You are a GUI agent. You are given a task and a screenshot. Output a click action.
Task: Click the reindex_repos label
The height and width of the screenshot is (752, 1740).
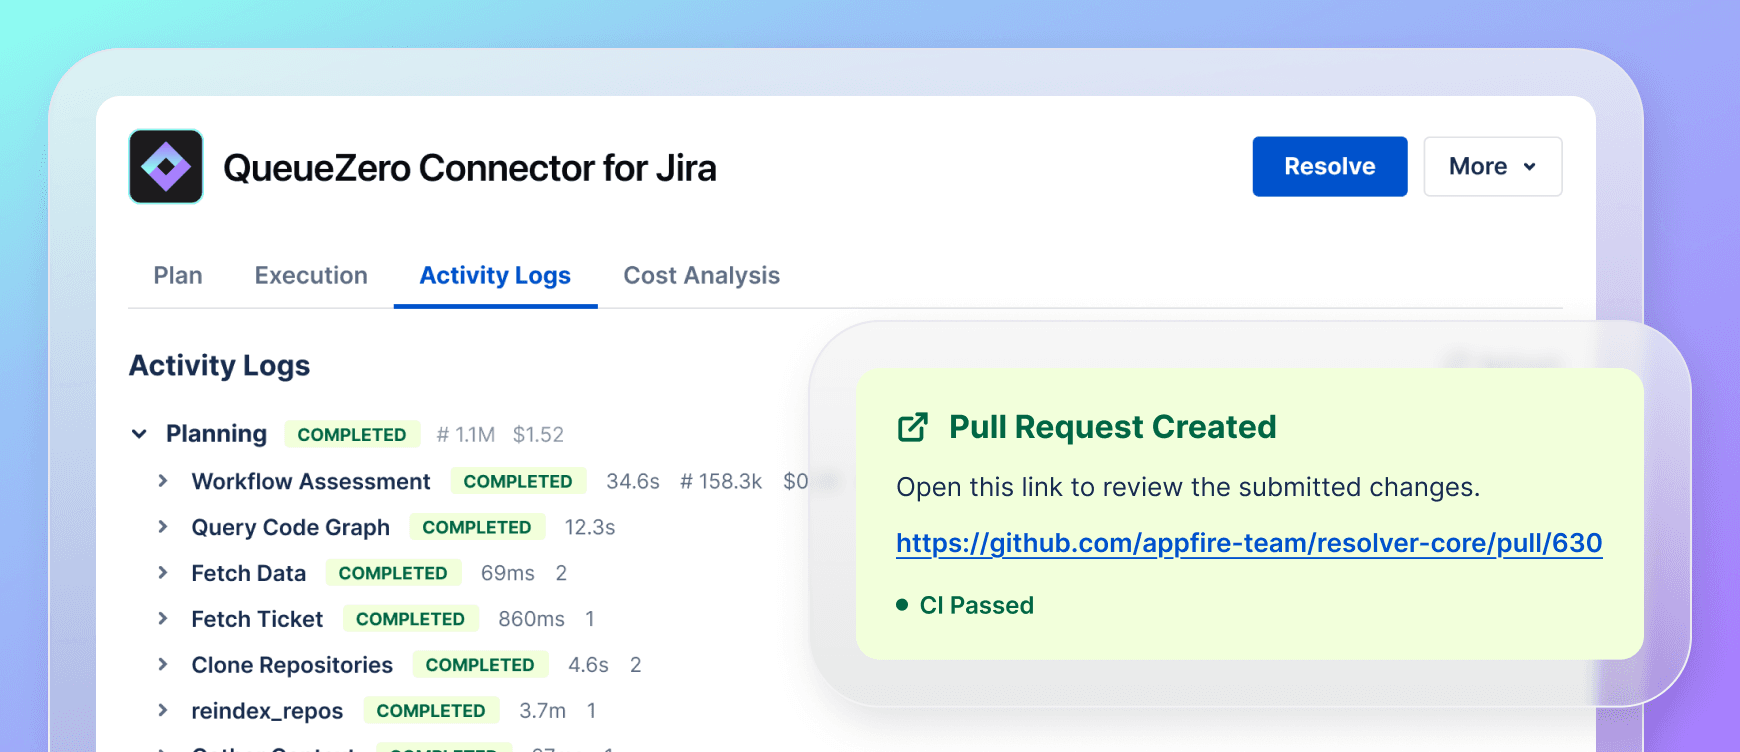tap(267, 711)
